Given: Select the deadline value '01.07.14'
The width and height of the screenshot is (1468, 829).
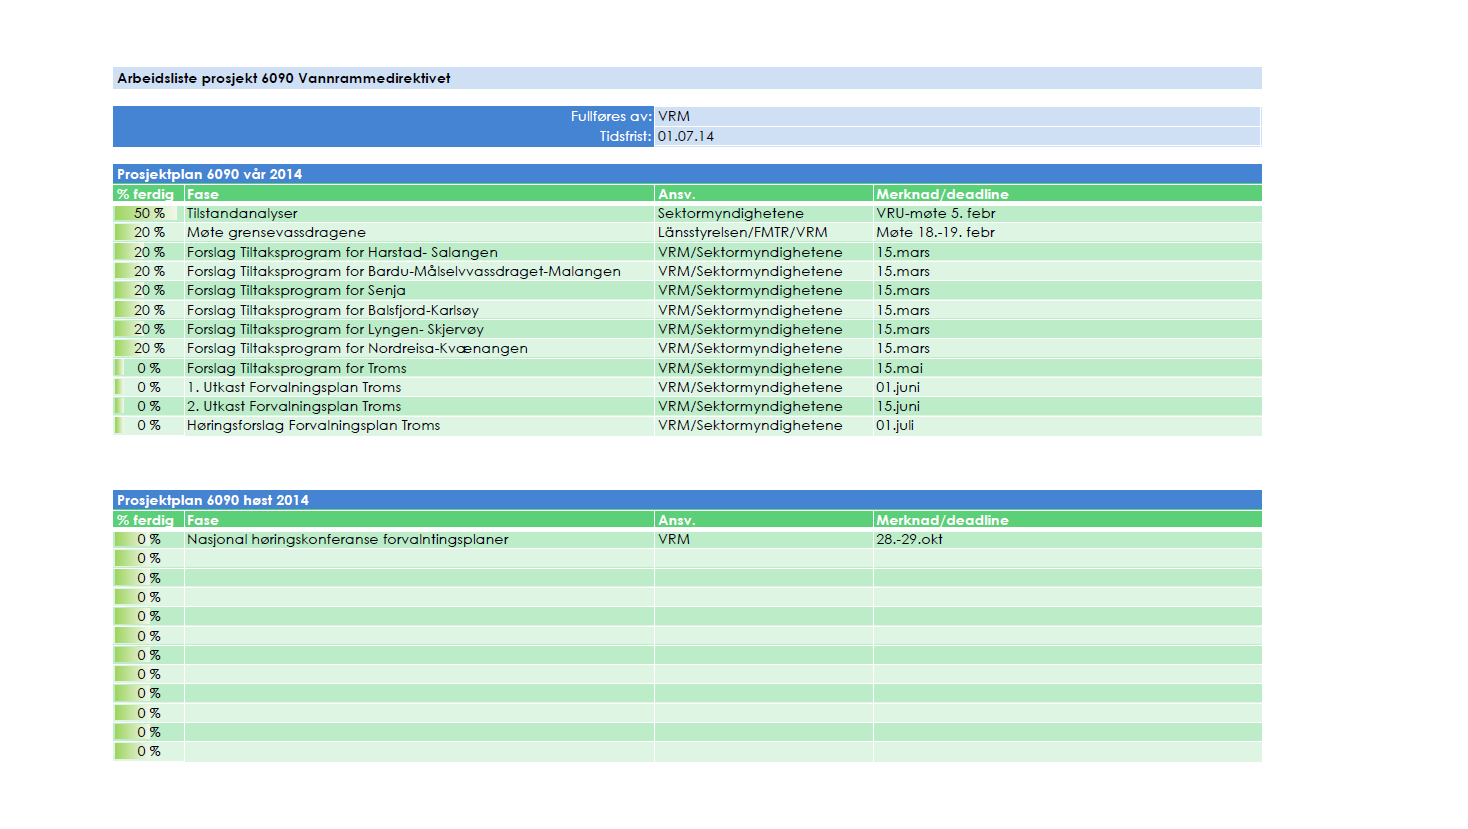Looking at the screenshot, I should tap(957, 137).
